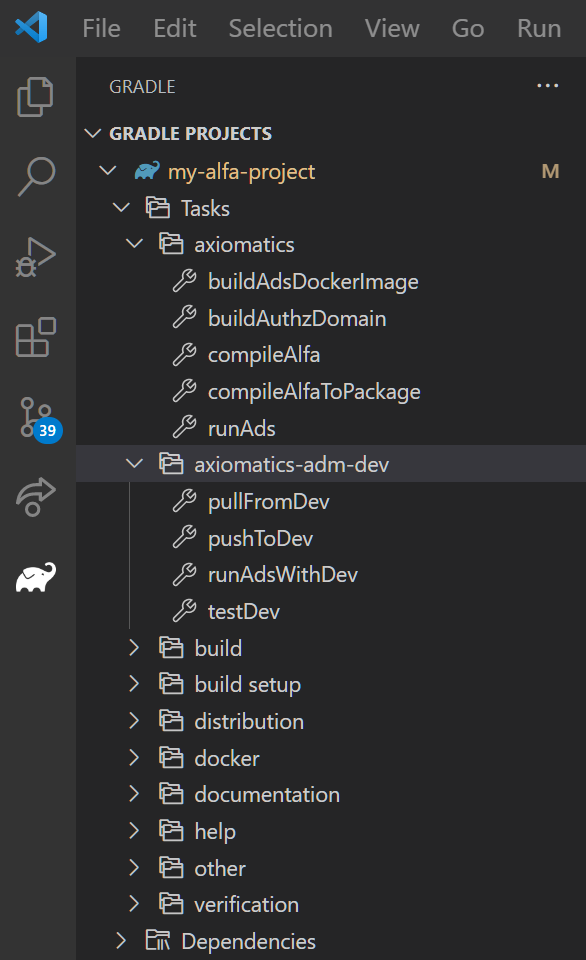Collapse the axiomatics-adm-dev group
Image resolution: width=586 pixels, height=960 pixels.
[135, 463]
